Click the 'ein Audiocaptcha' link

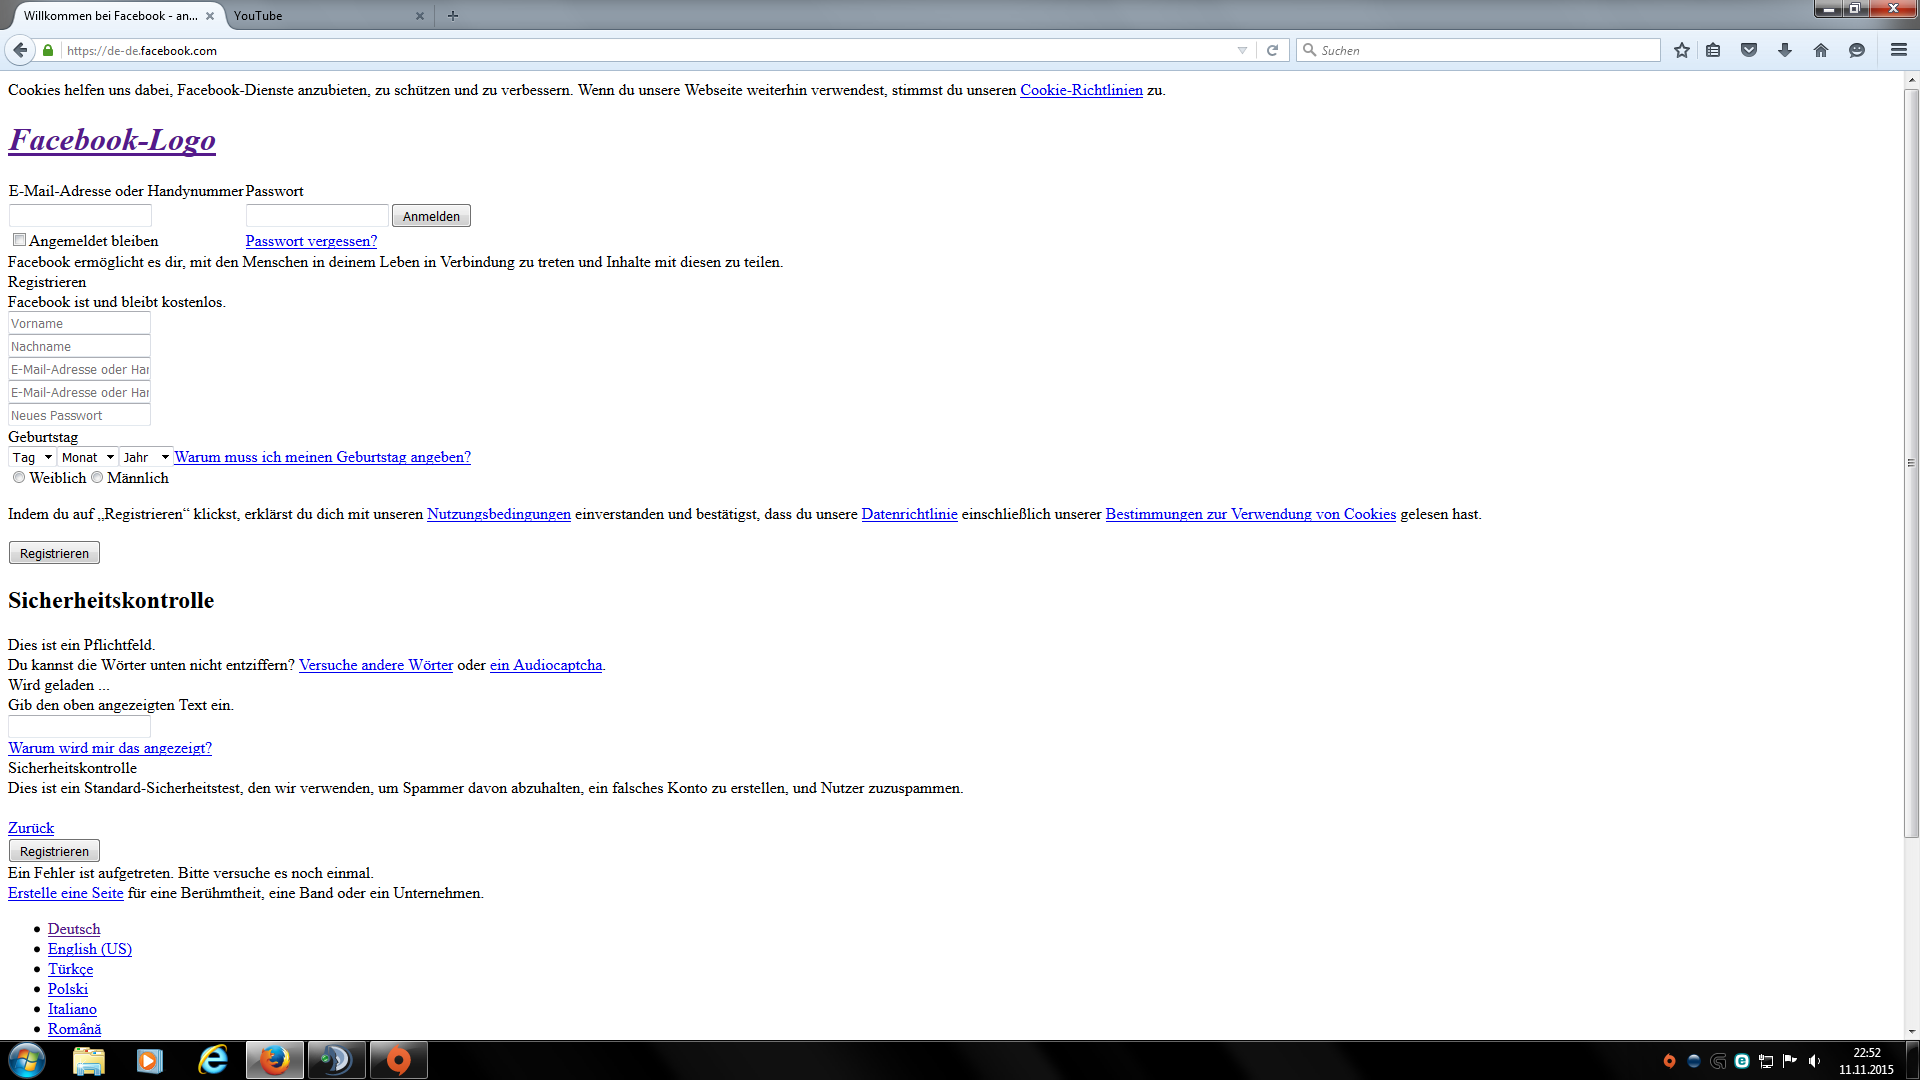tap(546, 665)
